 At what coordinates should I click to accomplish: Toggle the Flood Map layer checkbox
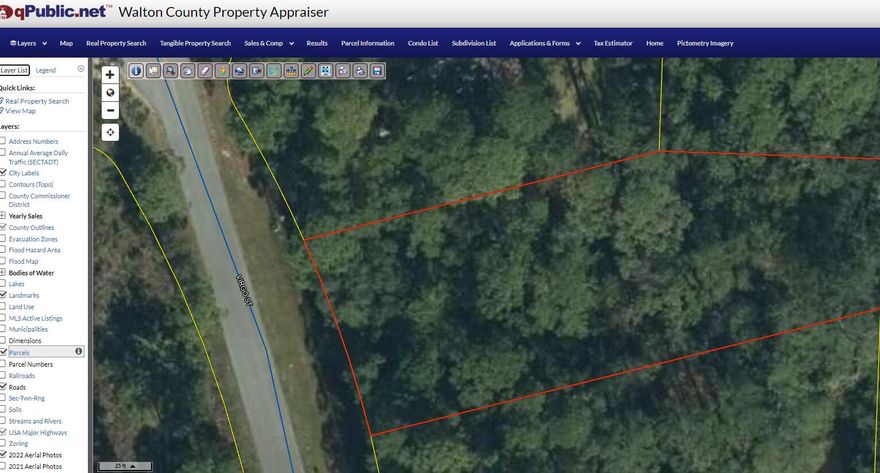point(2,261)
